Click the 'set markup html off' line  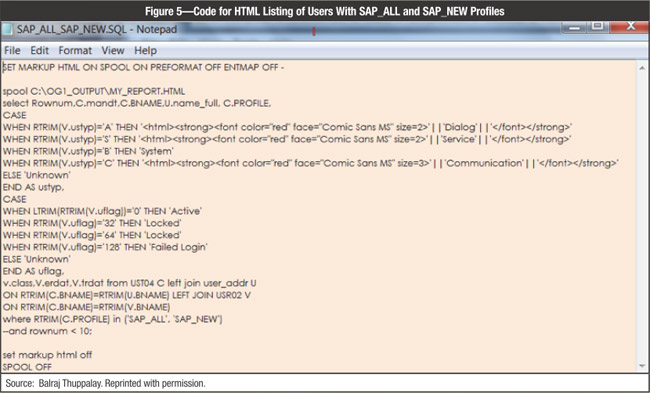[x=47, y=355]
